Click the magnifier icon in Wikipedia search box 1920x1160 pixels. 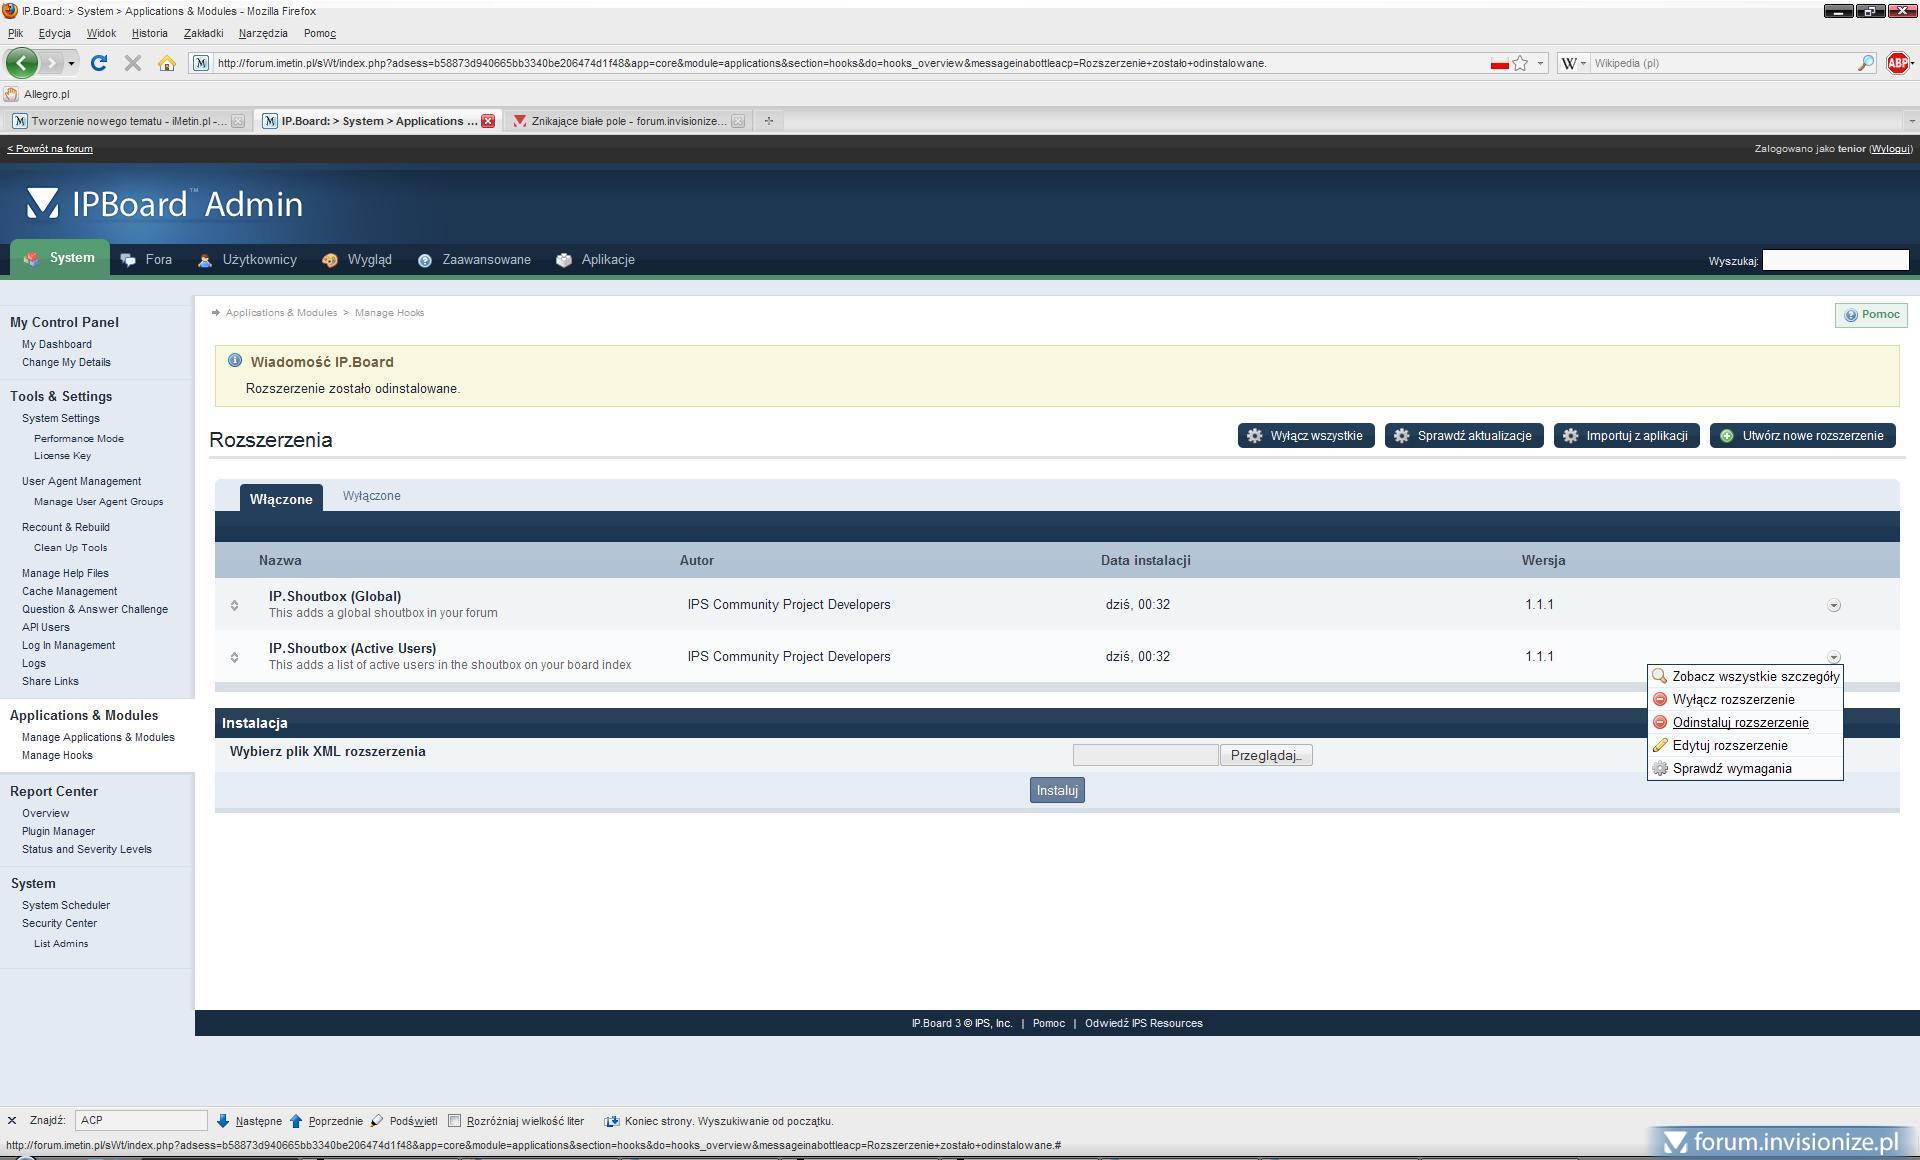pos(1865,63)
